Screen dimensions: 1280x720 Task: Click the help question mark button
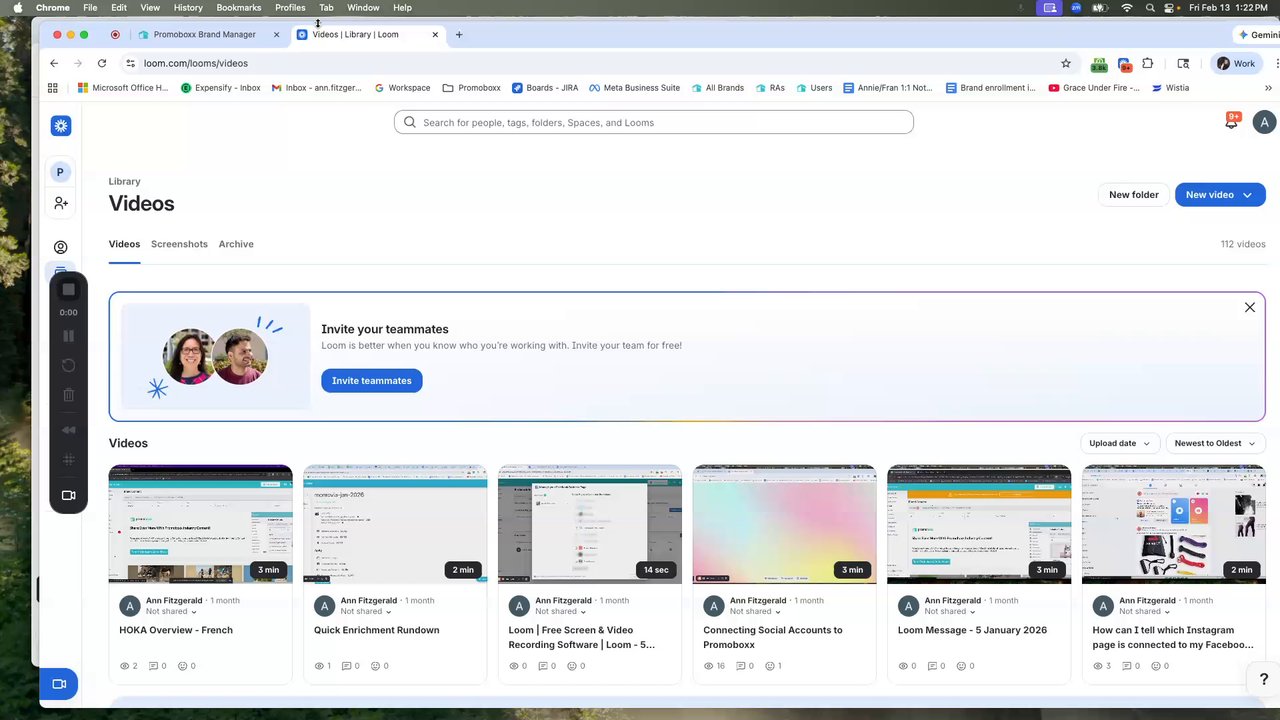tap(1264, 680)
